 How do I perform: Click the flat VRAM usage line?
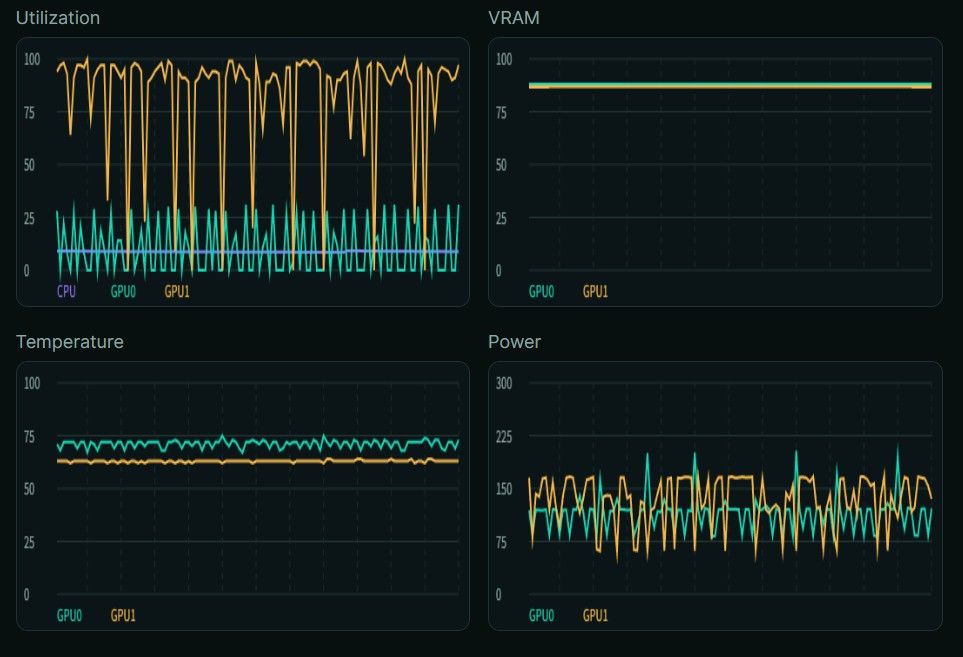pyautogui.click(x=730, y=85)
